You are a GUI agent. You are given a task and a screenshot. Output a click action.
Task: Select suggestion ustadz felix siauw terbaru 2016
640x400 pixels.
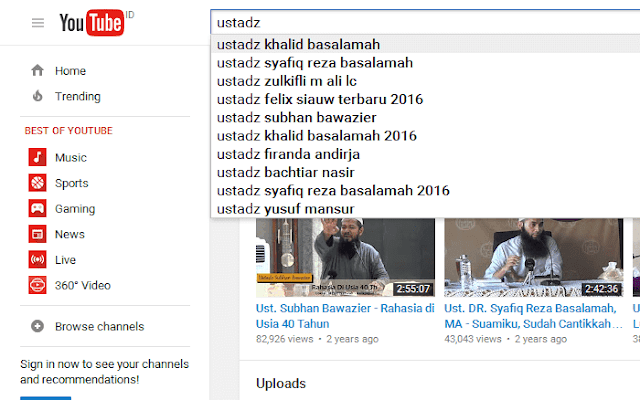coord(425,99)
